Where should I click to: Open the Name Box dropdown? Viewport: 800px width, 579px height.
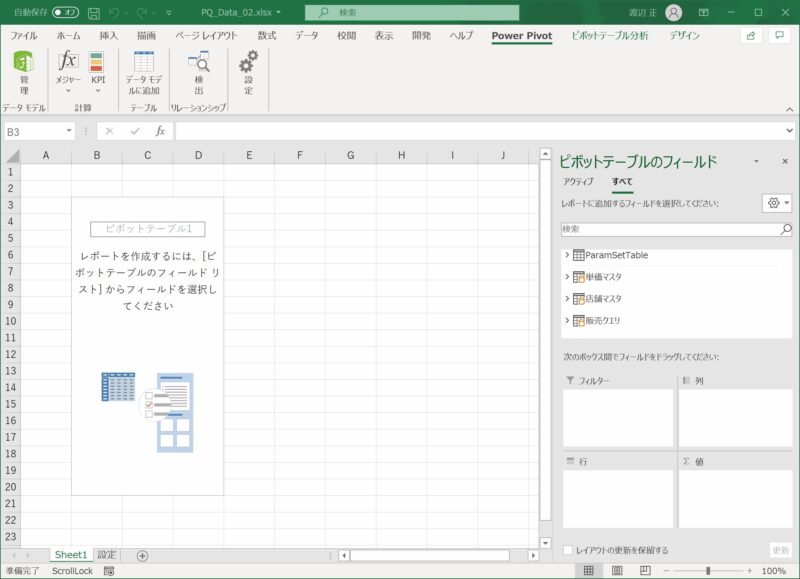pos(70,131)
